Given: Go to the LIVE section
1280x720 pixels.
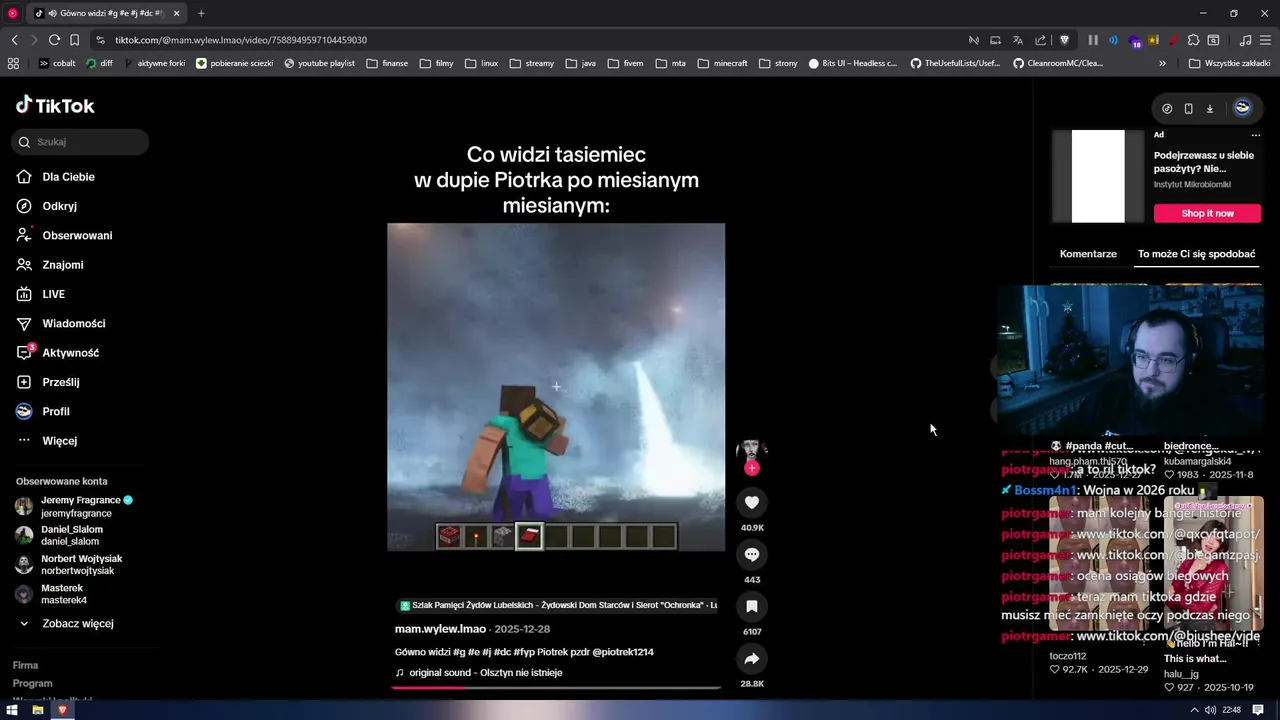Looking at the screenshot, I should point(53,294).
